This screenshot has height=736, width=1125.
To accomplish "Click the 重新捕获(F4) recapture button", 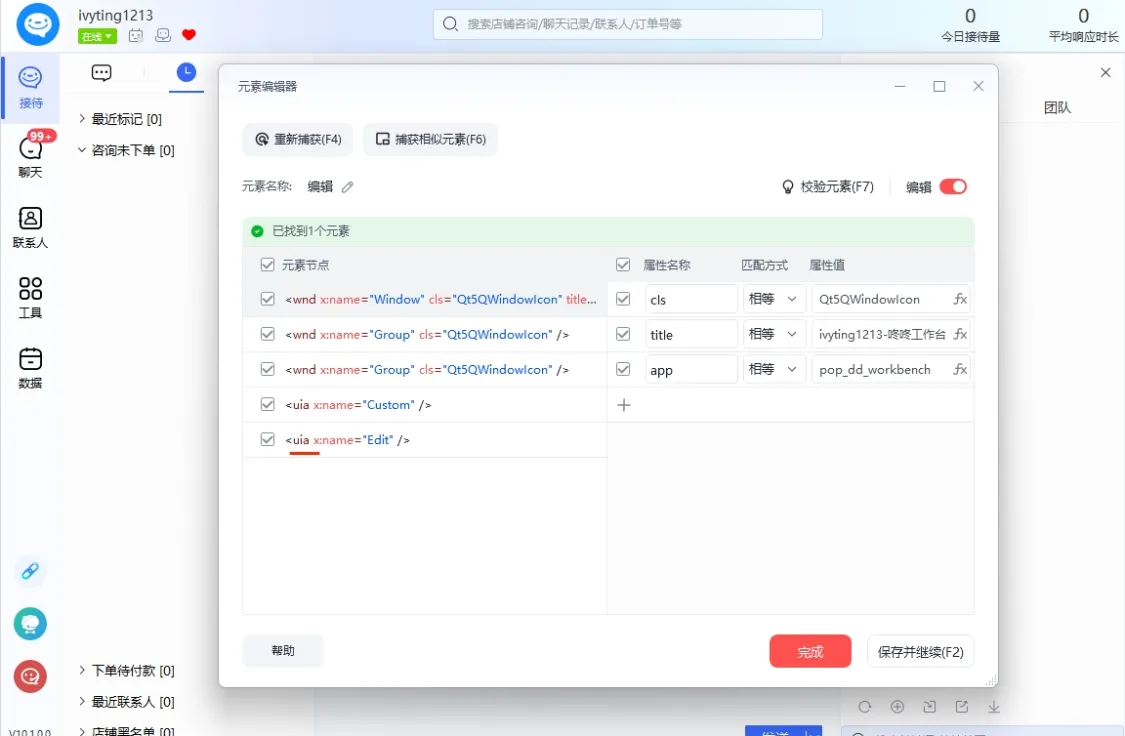I will (x=298, y=139).
